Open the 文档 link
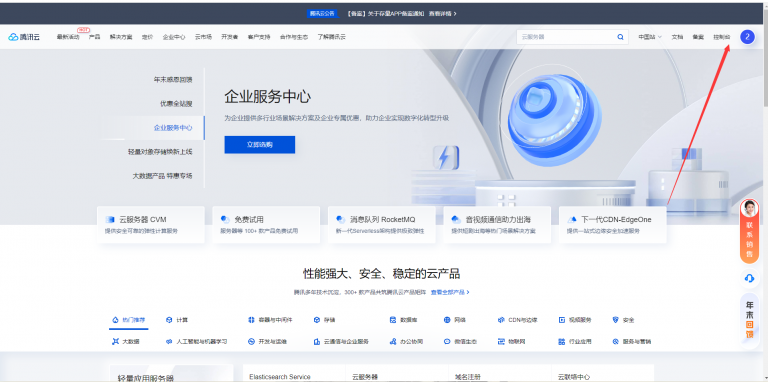 pos(677,37)
